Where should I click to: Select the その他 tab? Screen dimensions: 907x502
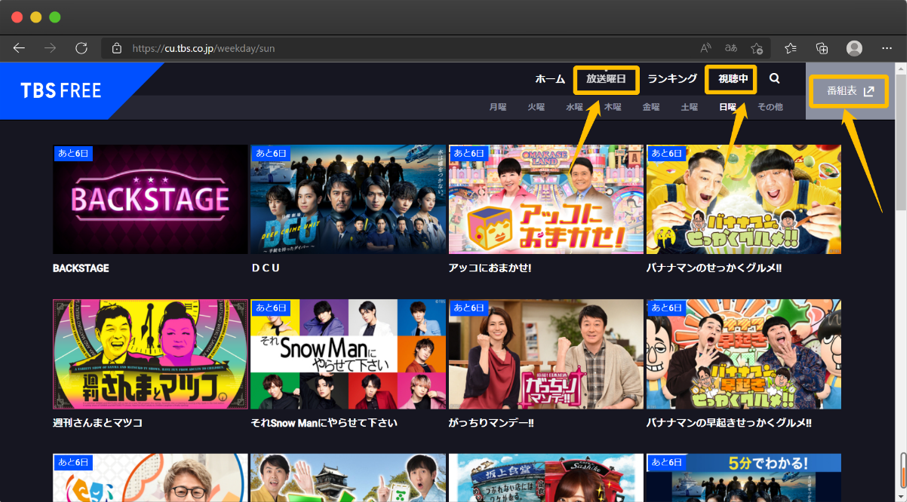(x=770, y=107)
